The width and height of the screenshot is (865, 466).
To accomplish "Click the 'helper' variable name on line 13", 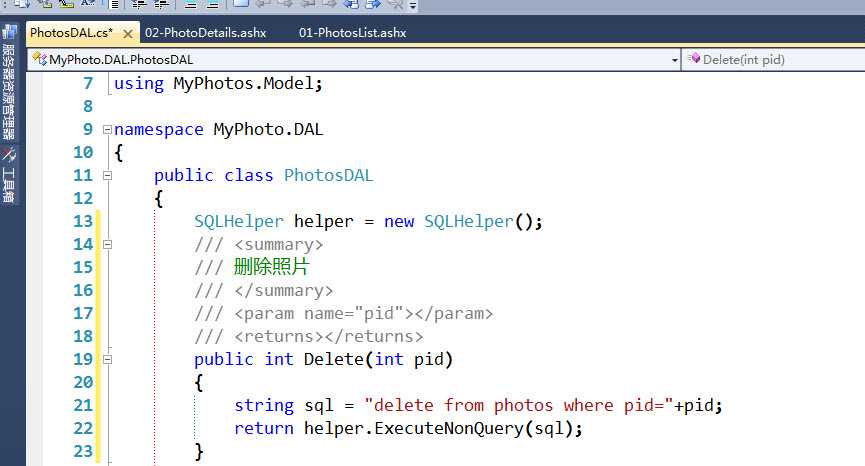I will 323,222.
